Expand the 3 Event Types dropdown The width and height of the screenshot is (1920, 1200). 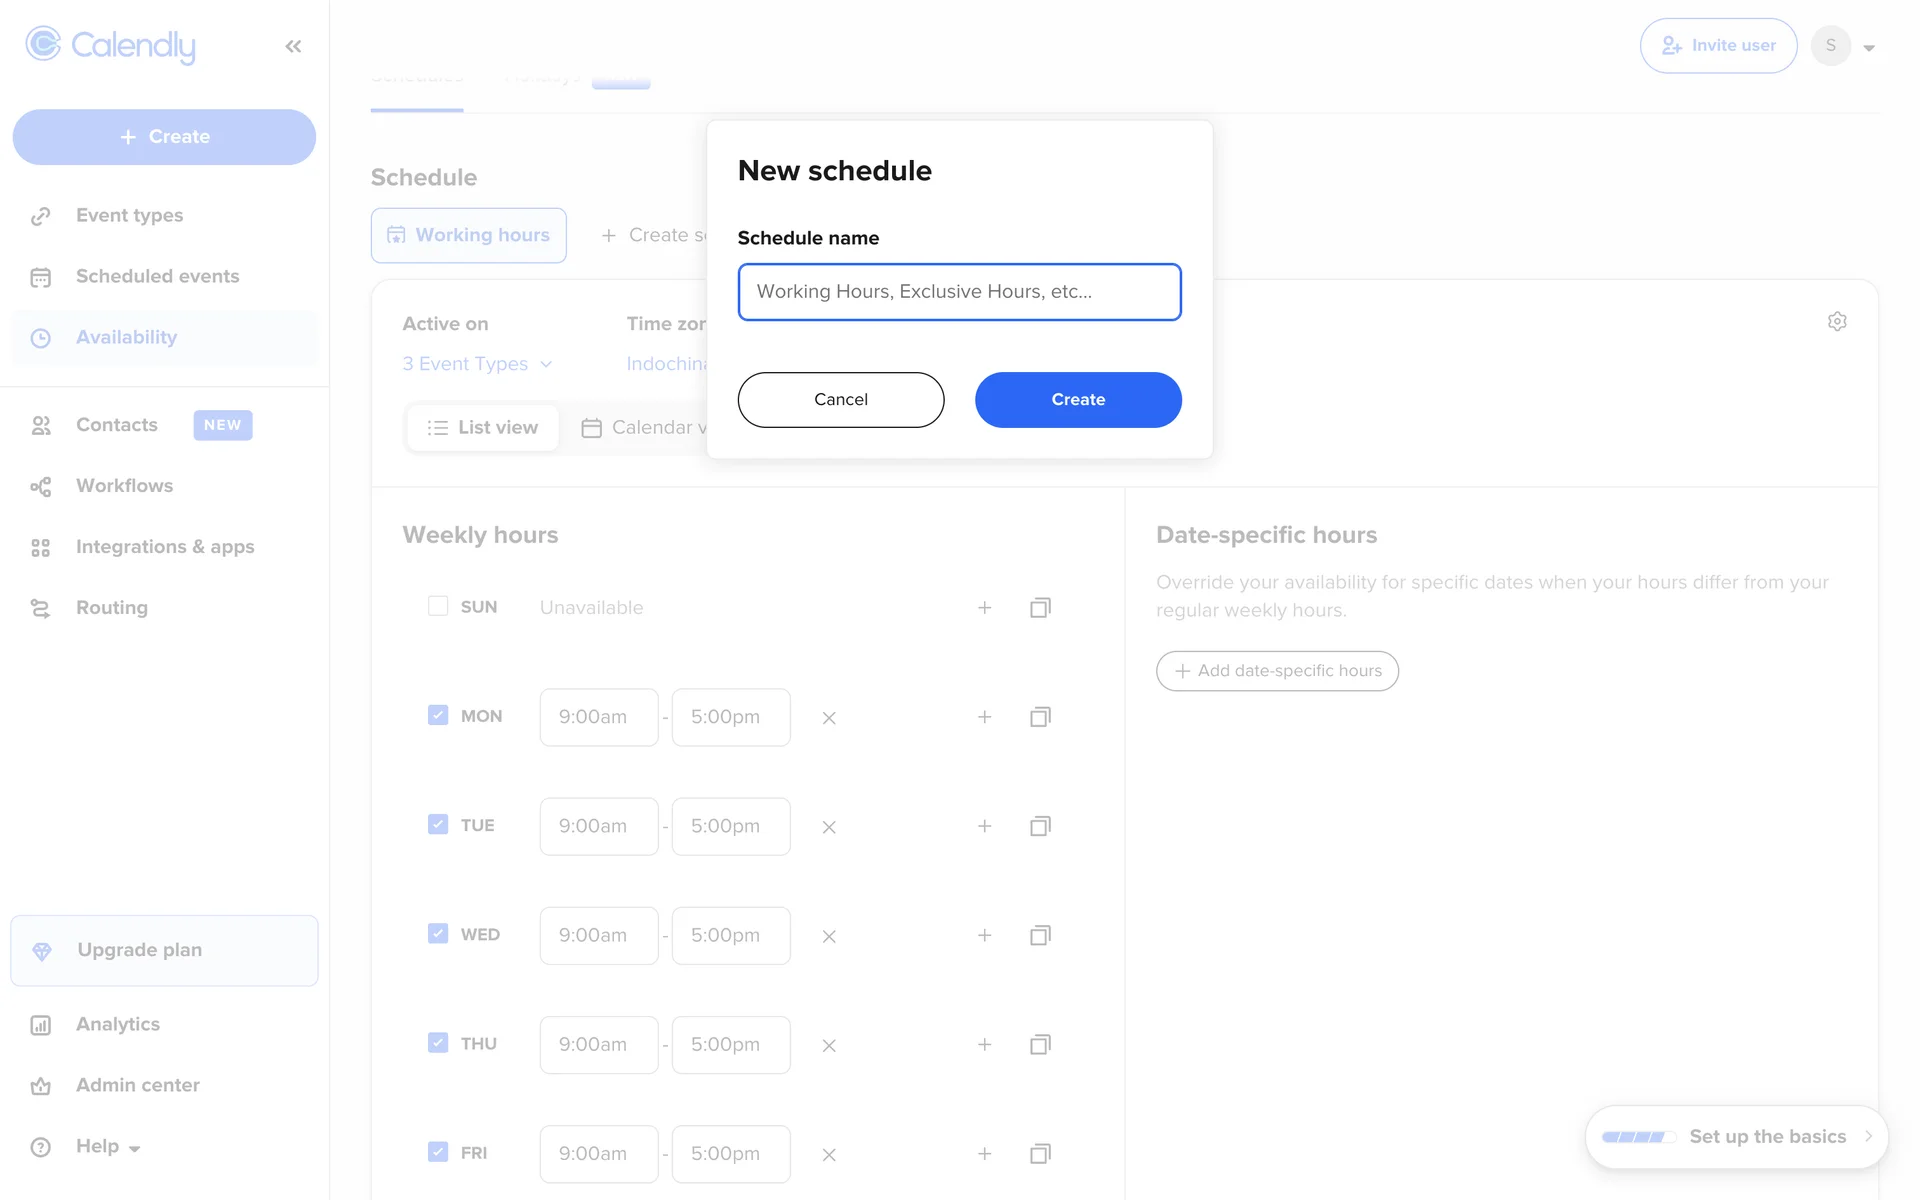(477, 364)
